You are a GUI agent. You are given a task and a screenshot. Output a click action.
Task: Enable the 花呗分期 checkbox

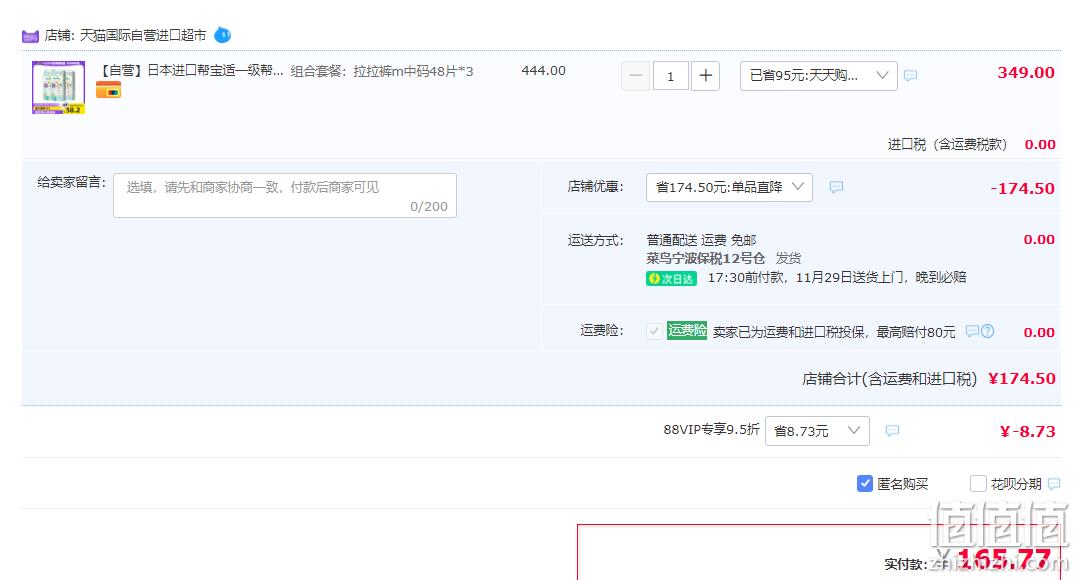click(x=978, y=484)
